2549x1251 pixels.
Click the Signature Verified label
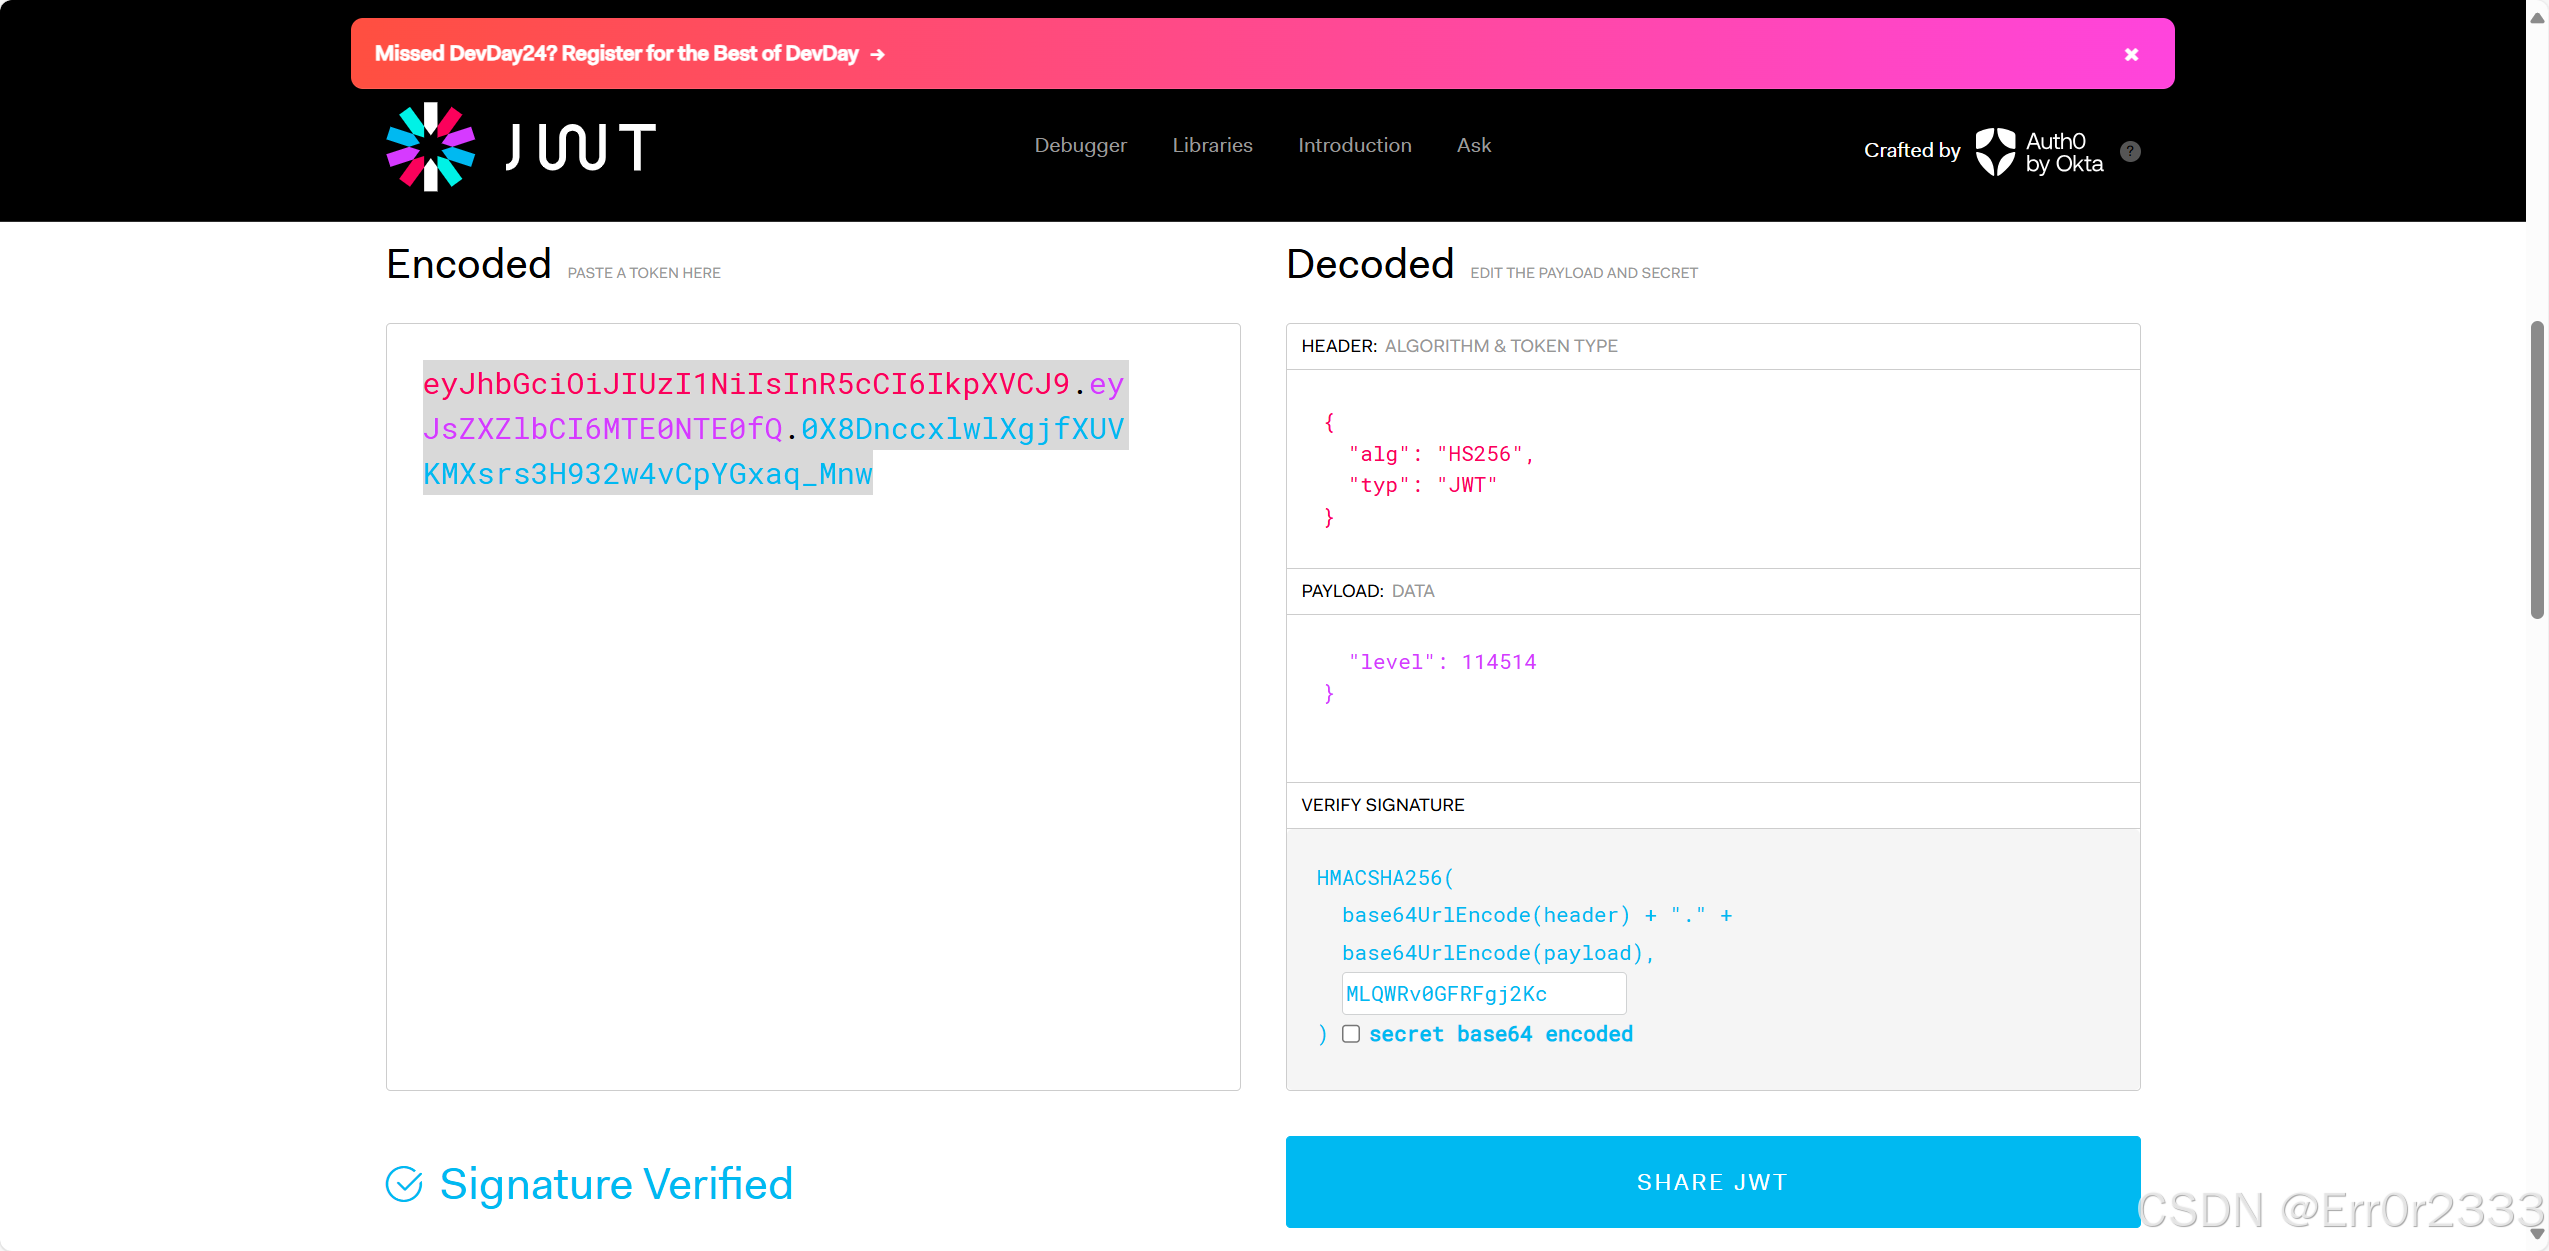click(x=616, y=1183)
